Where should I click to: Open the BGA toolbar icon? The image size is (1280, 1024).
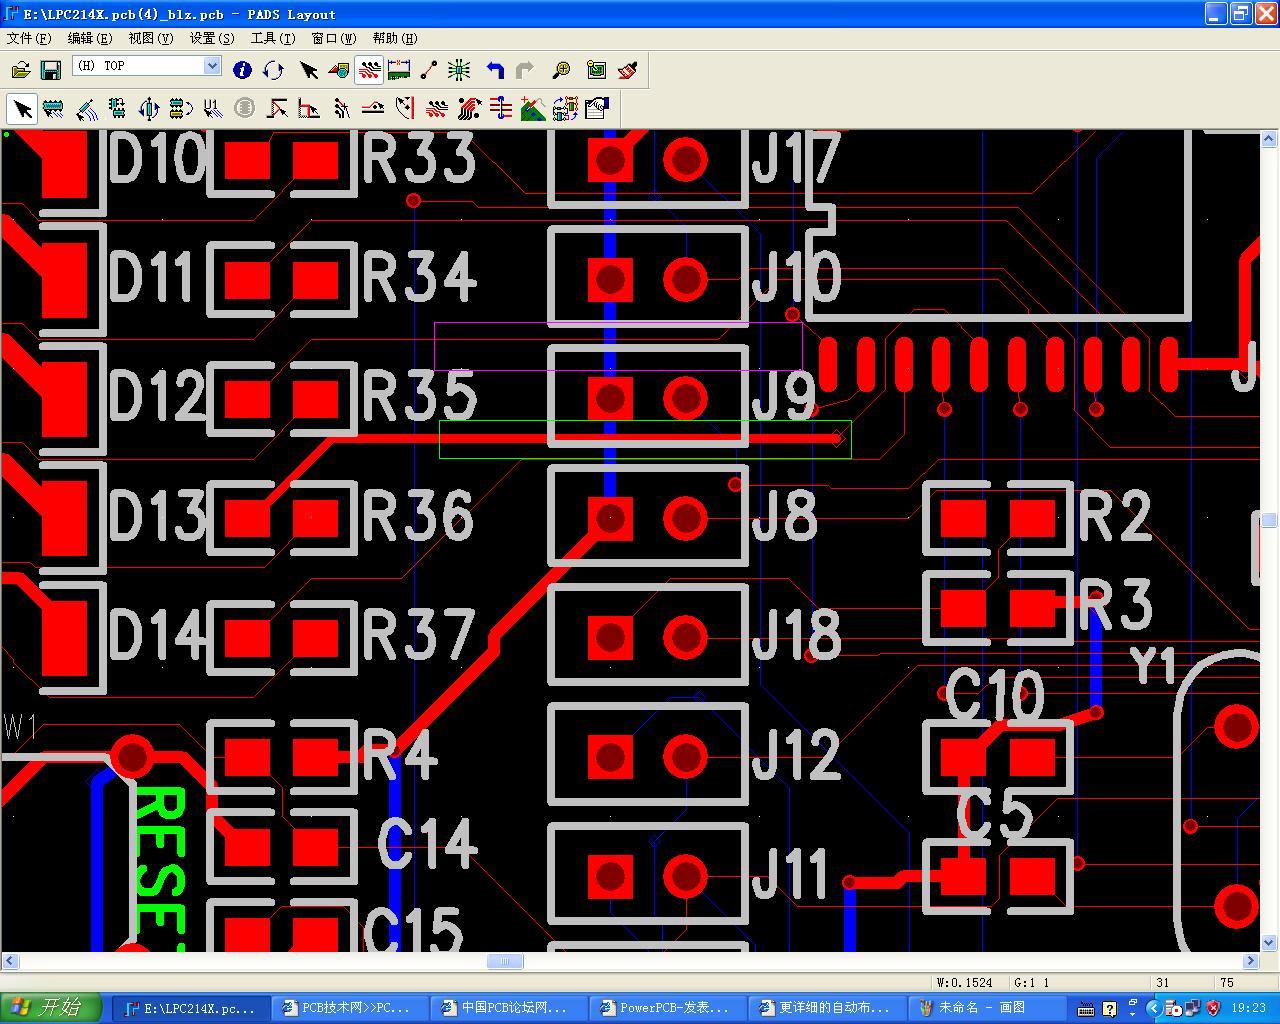click(459, 70)
